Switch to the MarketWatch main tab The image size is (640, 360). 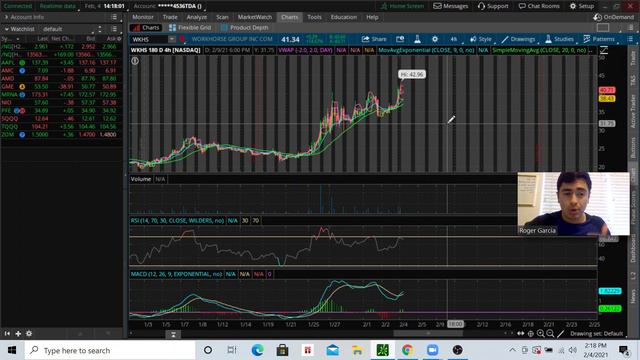point(255,17)
